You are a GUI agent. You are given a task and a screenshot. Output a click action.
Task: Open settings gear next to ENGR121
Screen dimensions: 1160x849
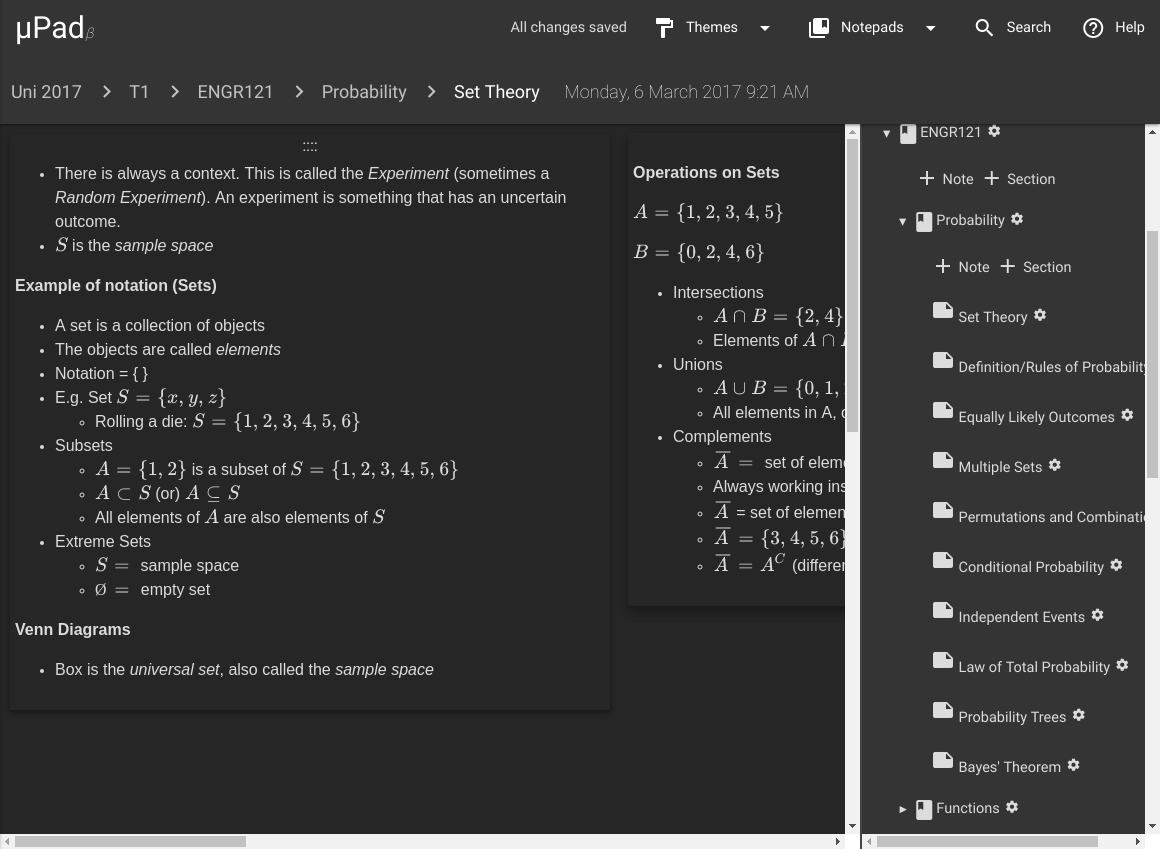pos(994,131)
